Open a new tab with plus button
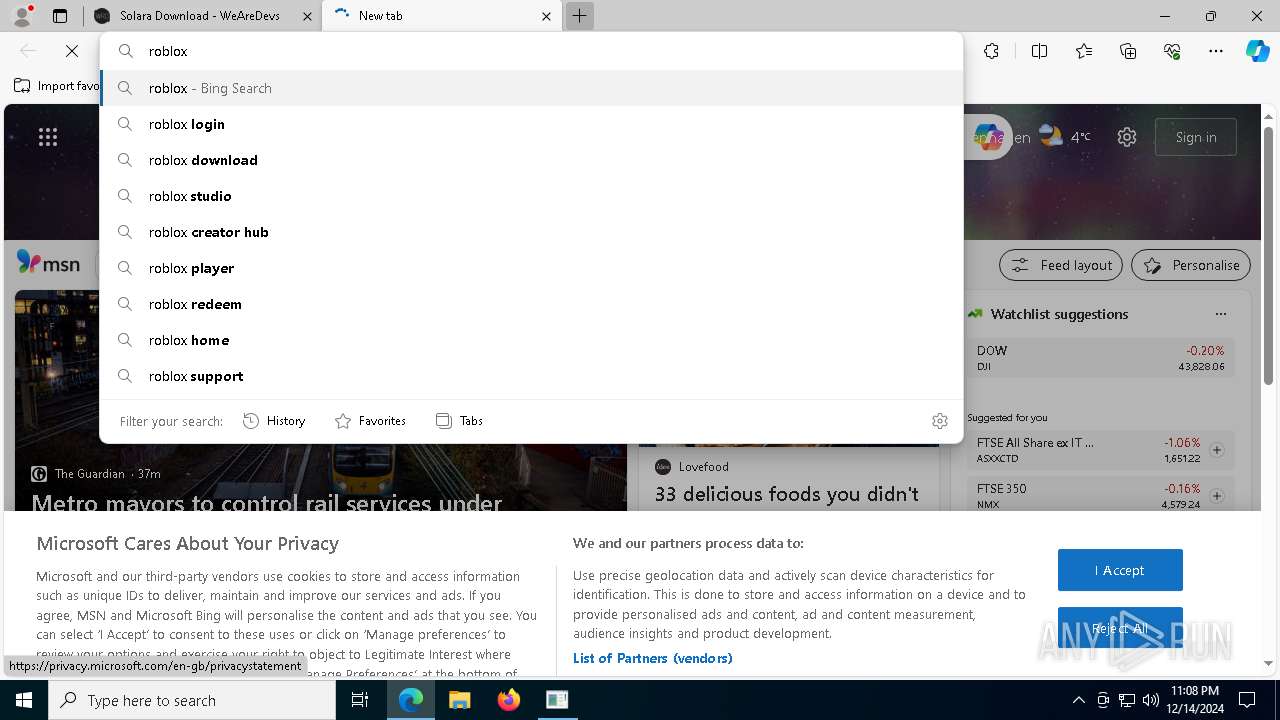Screen dimensions: 1280x720 (x=579, y=16)
